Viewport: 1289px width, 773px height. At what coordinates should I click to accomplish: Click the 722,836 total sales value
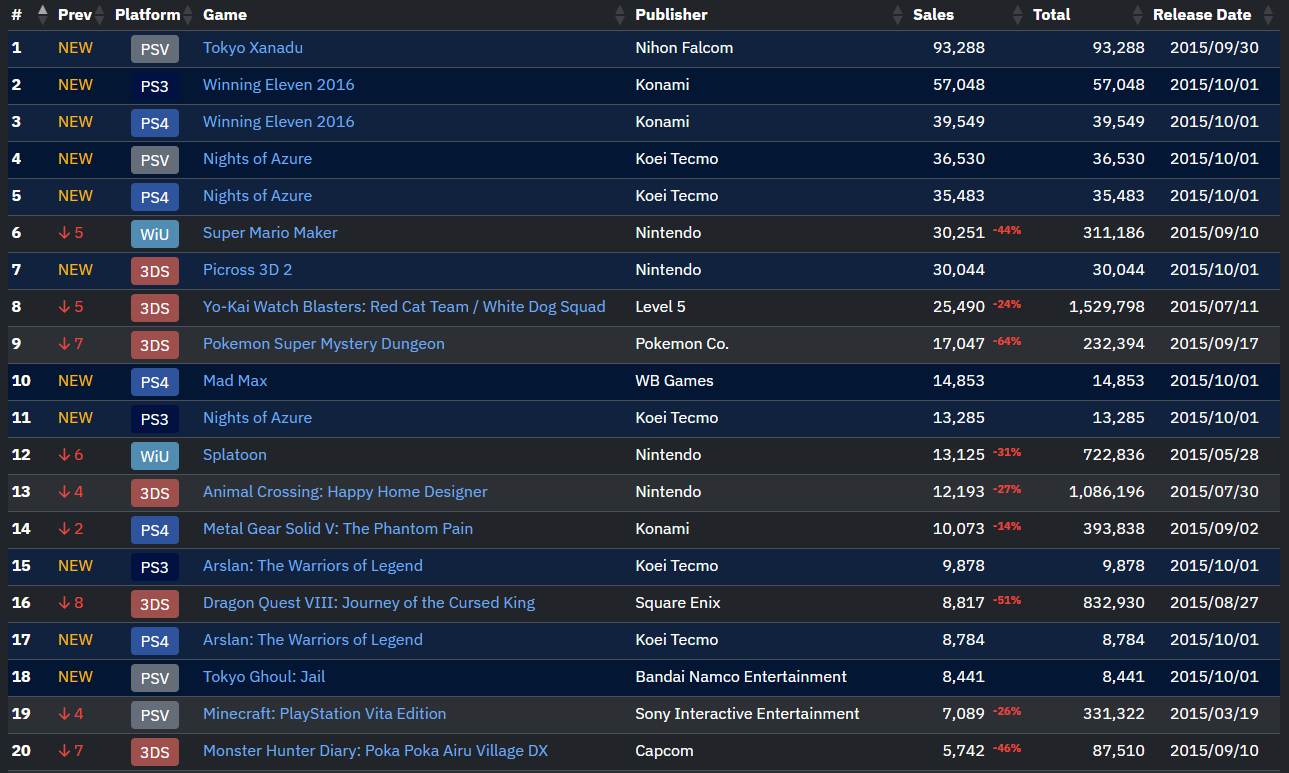click(x=1113, y=455)
